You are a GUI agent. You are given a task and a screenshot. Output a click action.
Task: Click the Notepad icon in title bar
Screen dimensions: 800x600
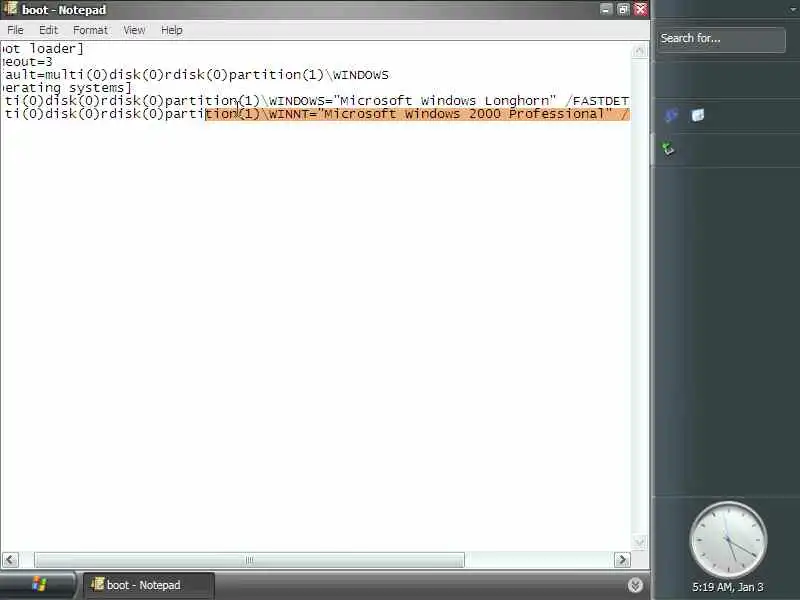[x=10, y=9]
